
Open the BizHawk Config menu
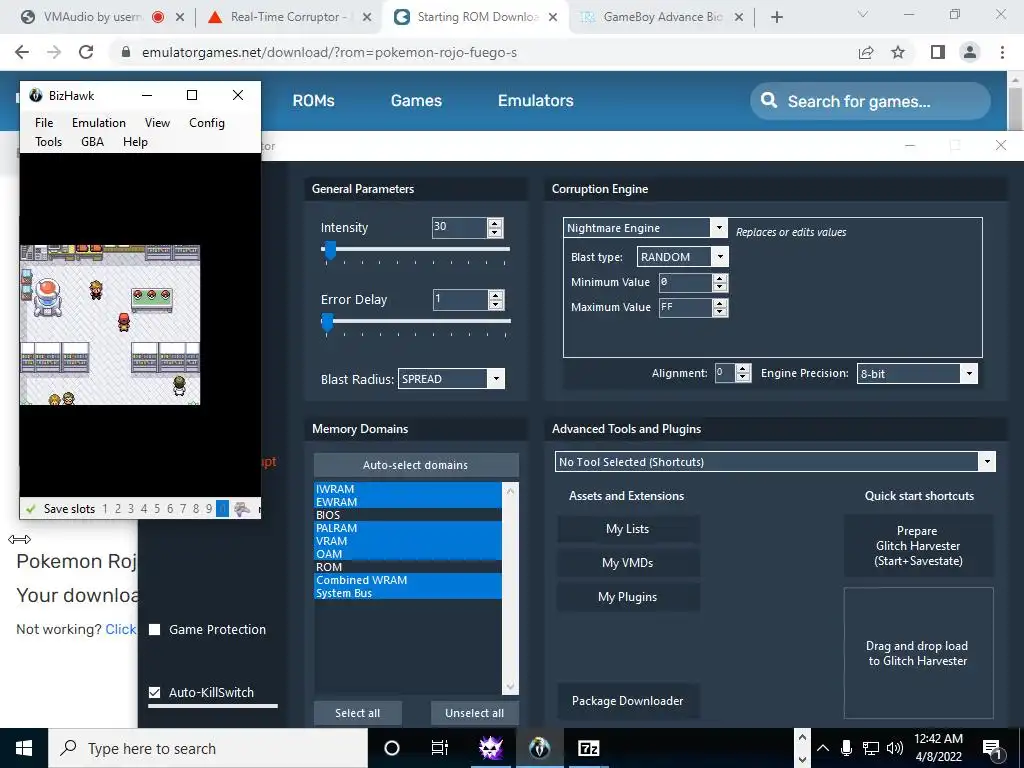click(x=207, y=123)
